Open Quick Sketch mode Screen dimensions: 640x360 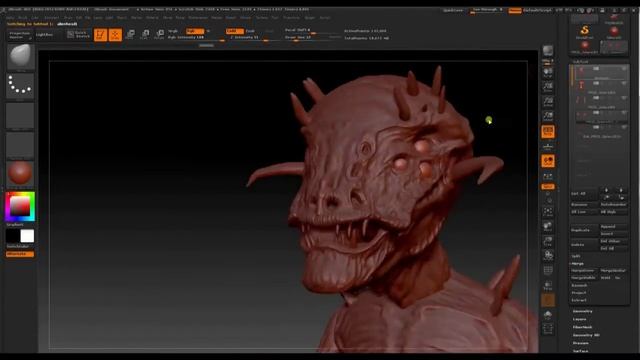pyautogui.click(x=78, y=34)
